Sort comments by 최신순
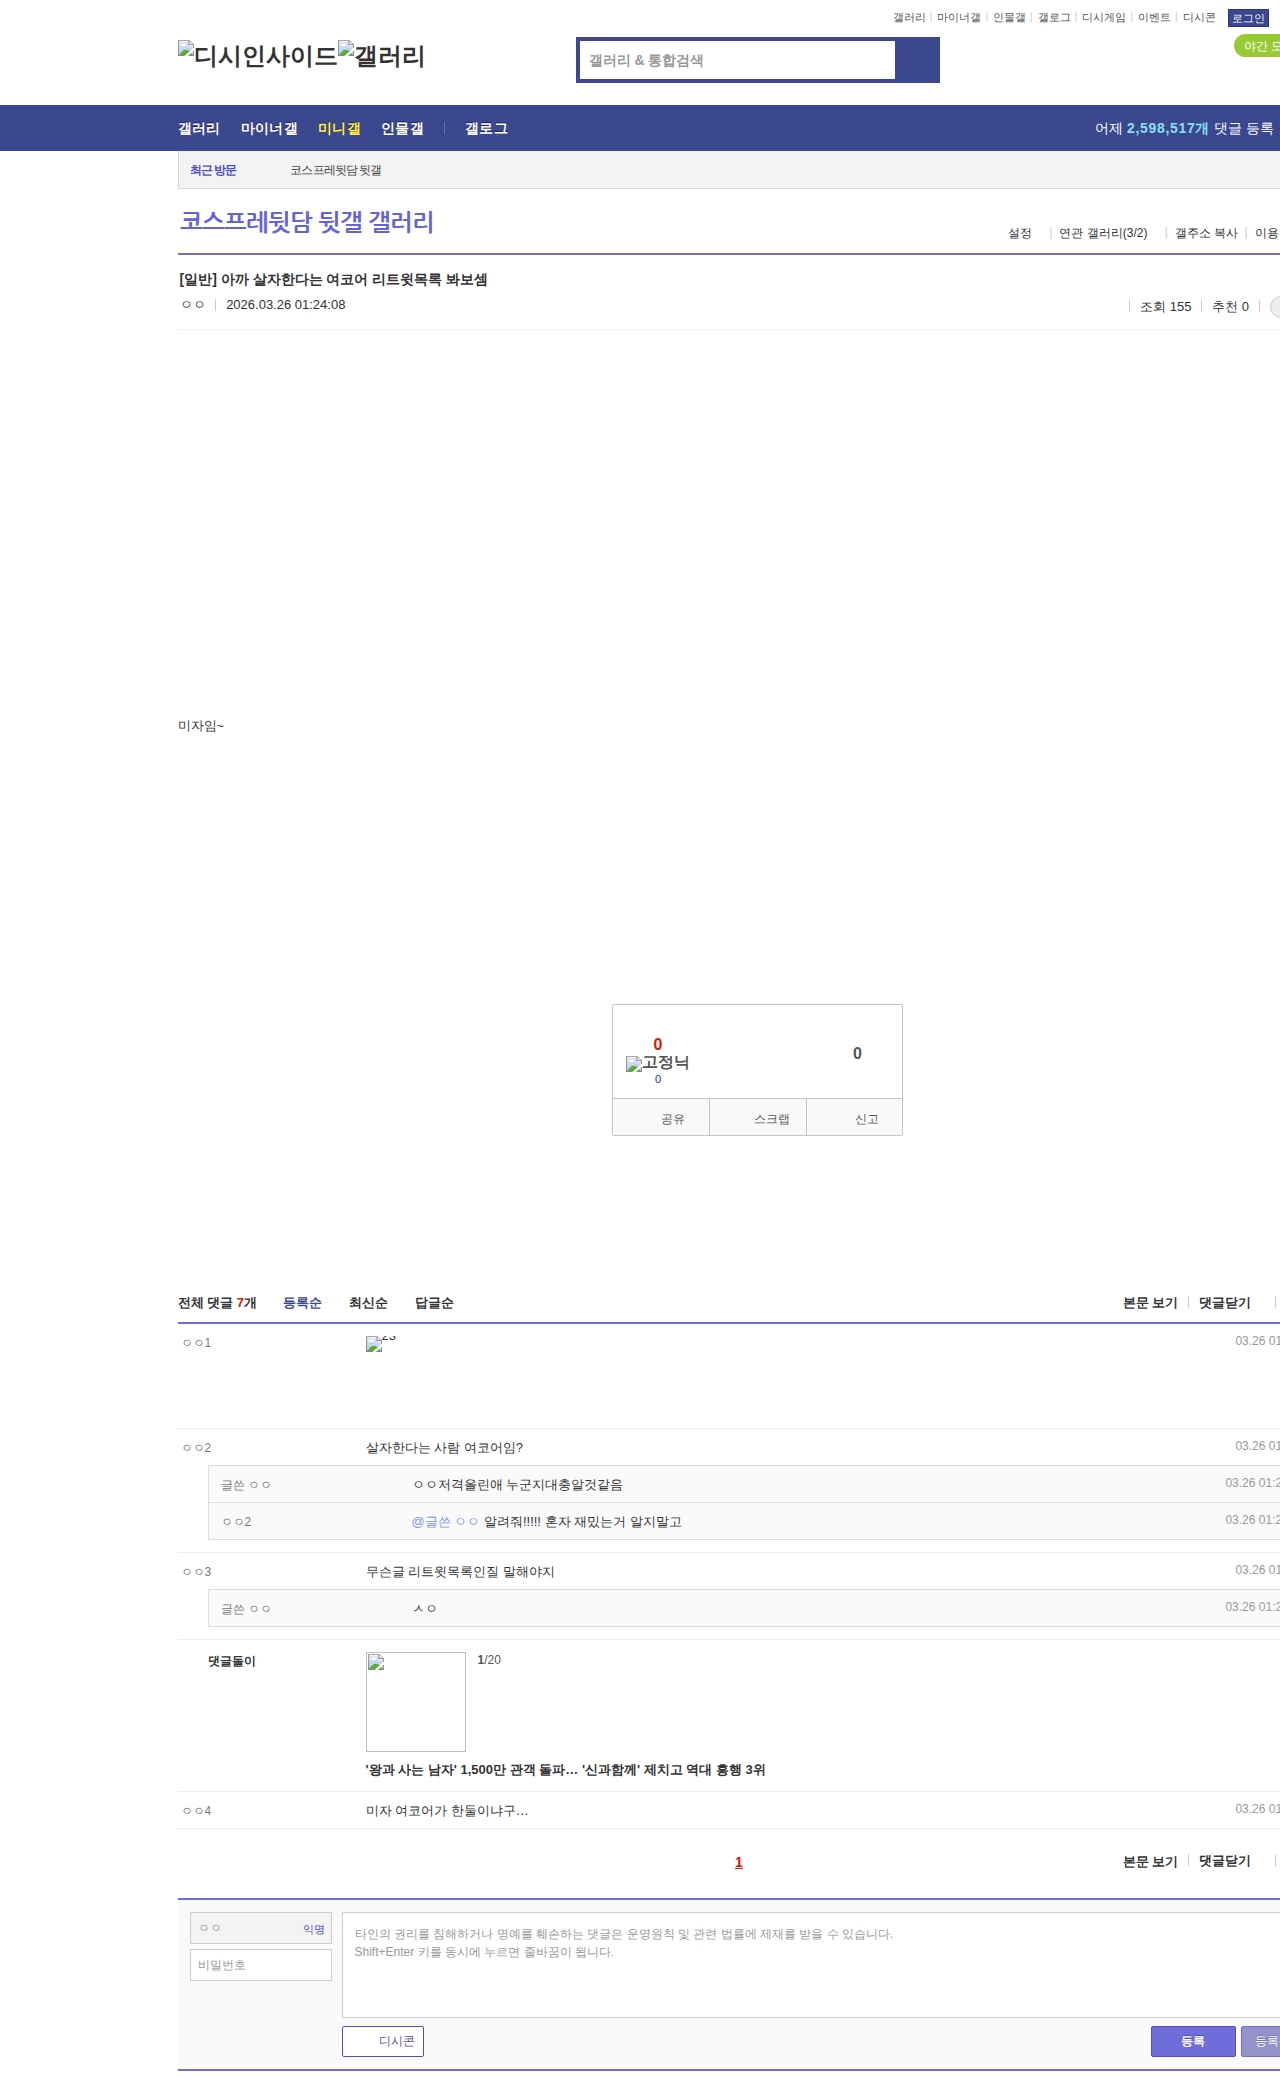 (368, 1303)
